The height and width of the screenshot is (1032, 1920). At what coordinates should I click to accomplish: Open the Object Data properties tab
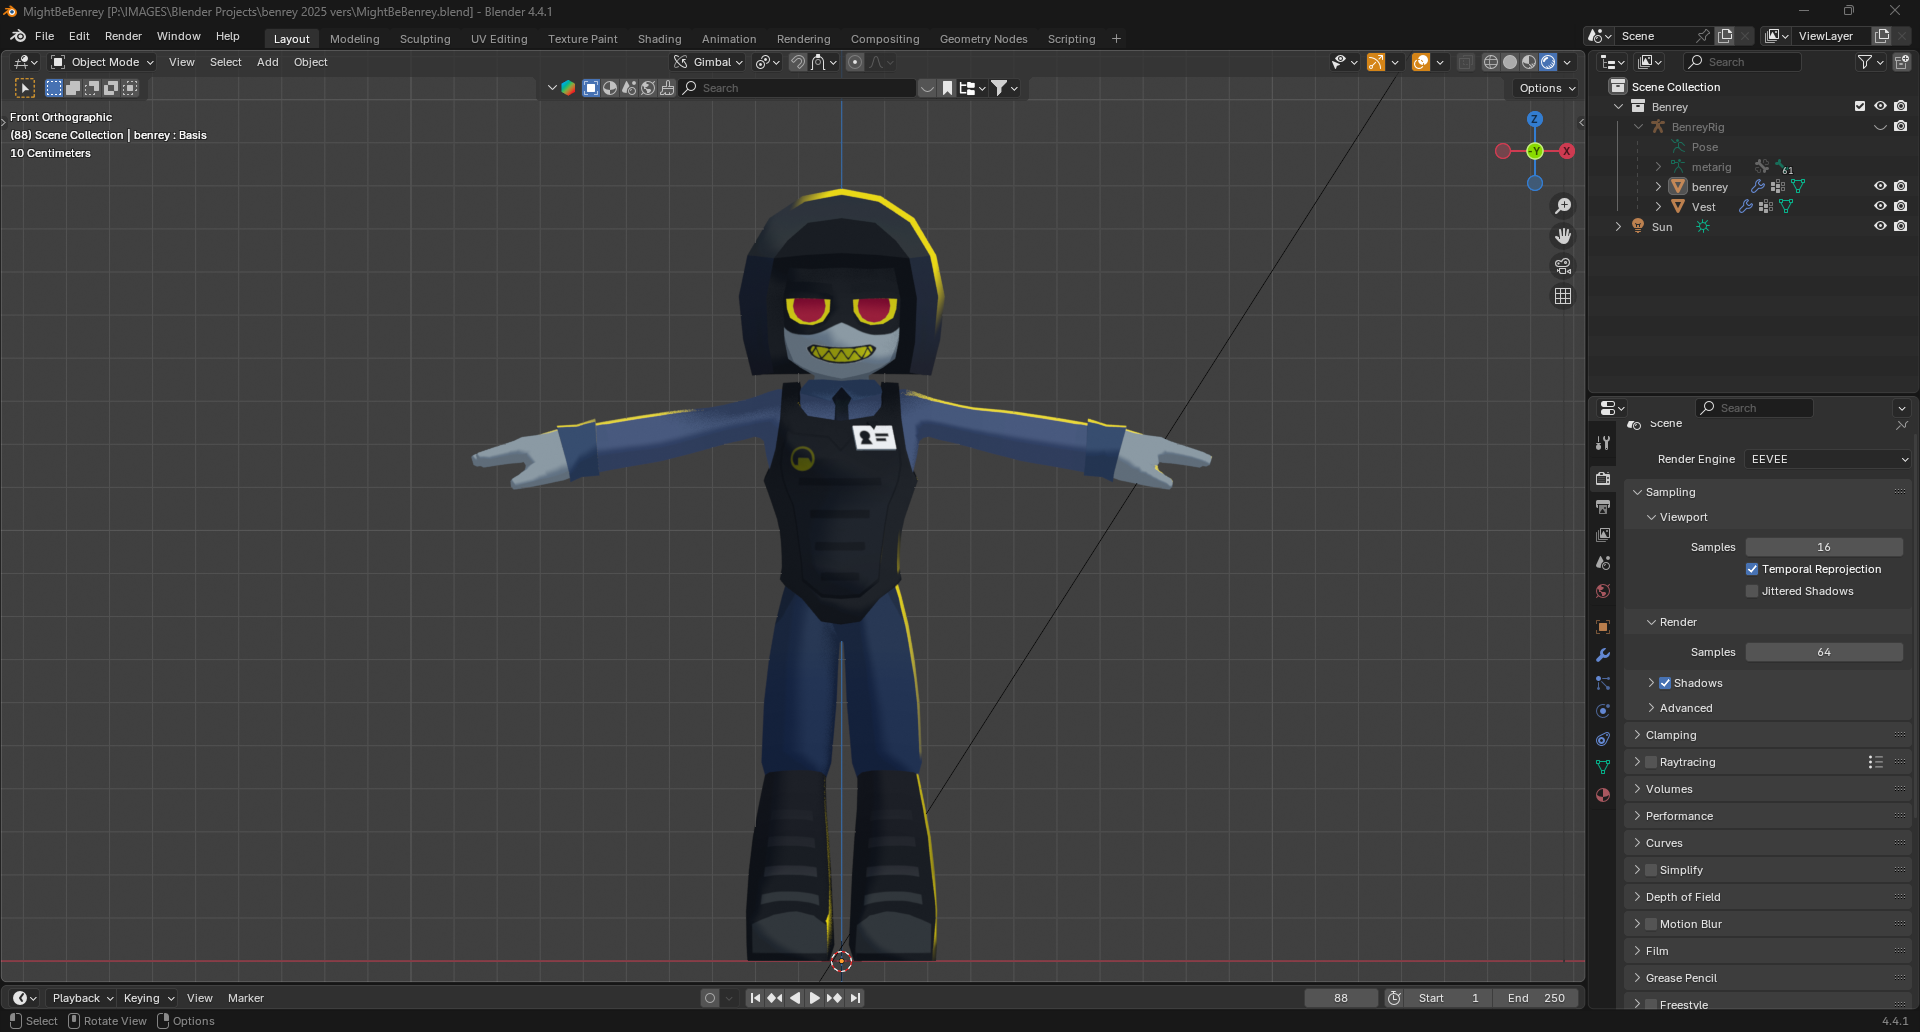[1603, 767]
